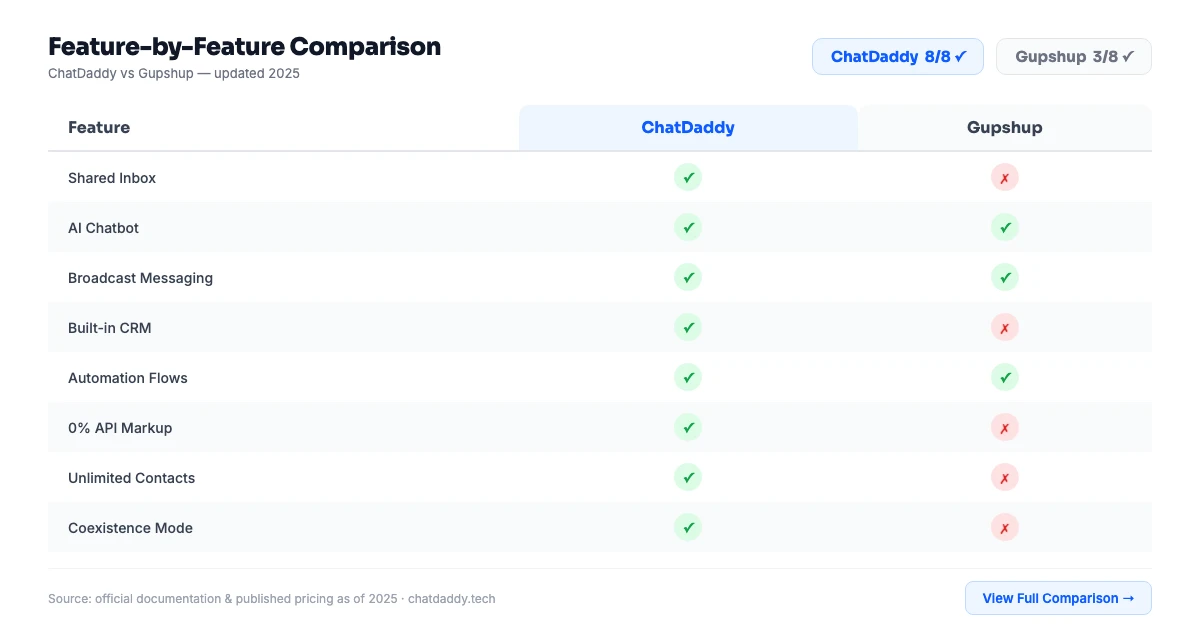Open the ChatDaddy 8/8 score badge

897,56
